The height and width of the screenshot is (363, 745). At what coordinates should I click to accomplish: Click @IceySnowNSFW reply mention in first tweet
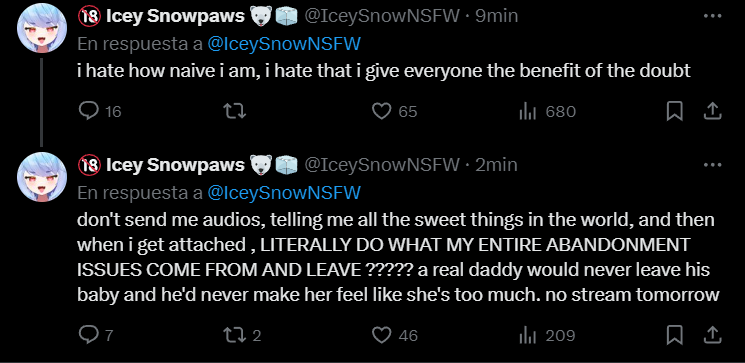tap(284, 44)
